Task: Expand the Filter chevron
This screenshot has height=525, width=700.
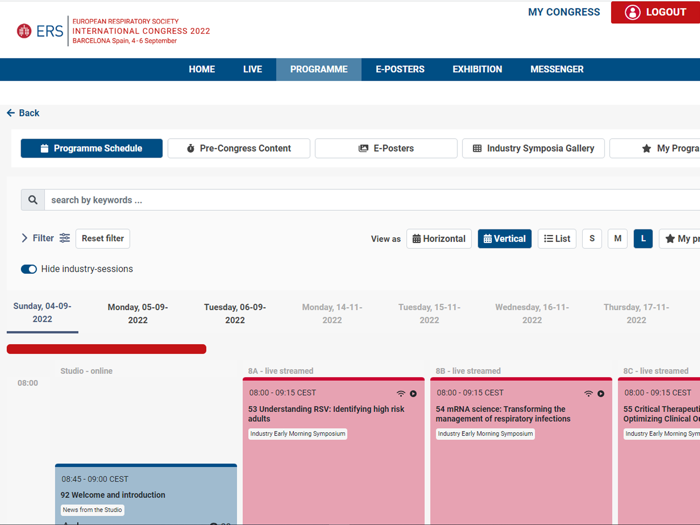Action: tap(25, 239)
